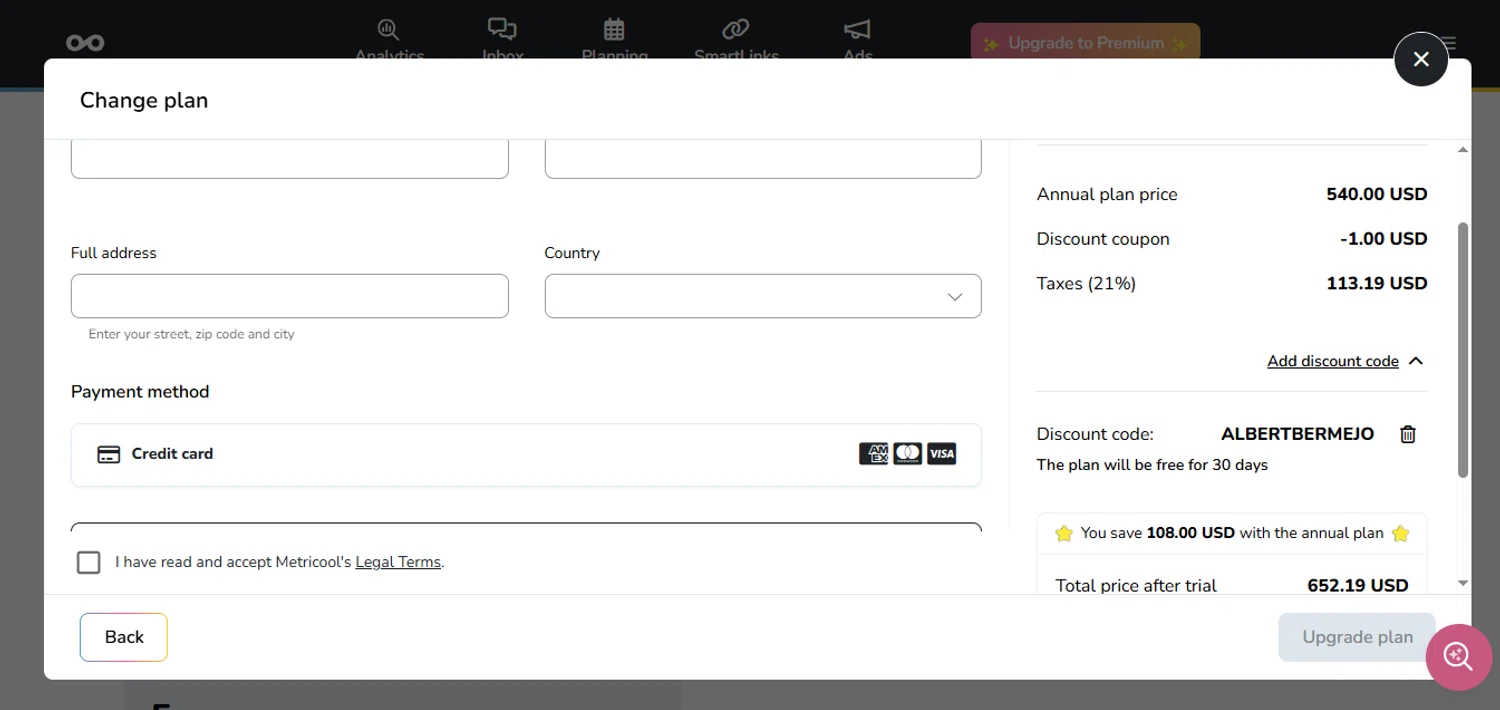Click the summary scrollbar down arrow
This screenshot has width=1500, height=710.
tap(1463, 583)
